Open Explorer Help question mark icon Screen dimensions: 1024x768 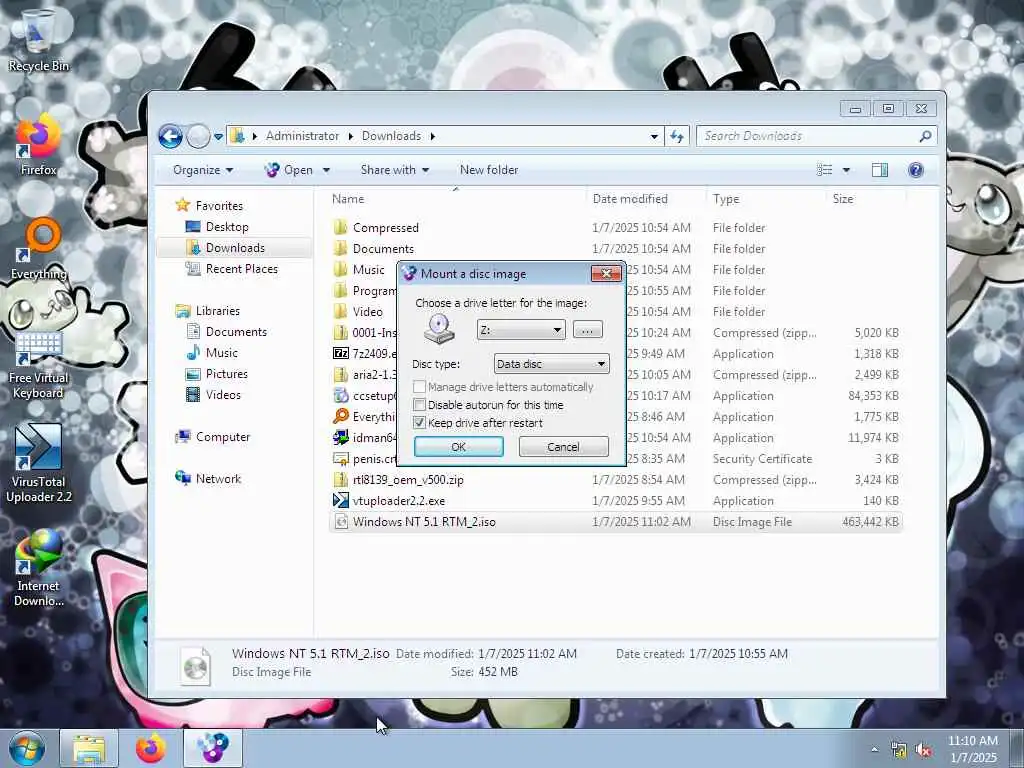916,170
